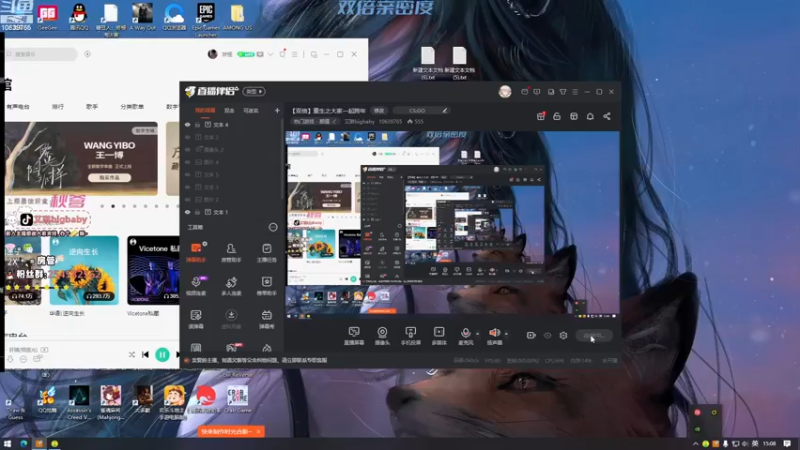
Task: Open the 弹幕助手 danmaku assistant tool
Action: [x=196, y=252]
